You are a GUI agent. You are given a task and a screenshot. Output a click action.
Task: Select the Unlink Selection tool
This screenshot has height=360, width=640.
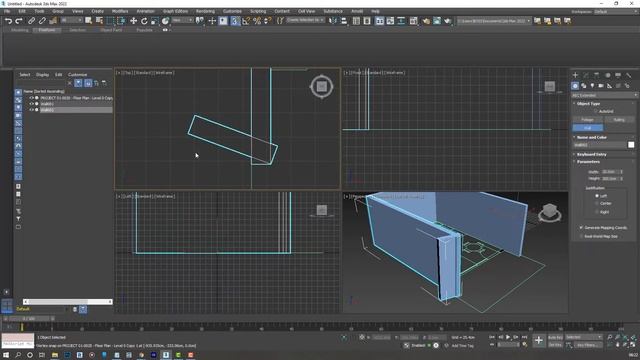(42, 21)
